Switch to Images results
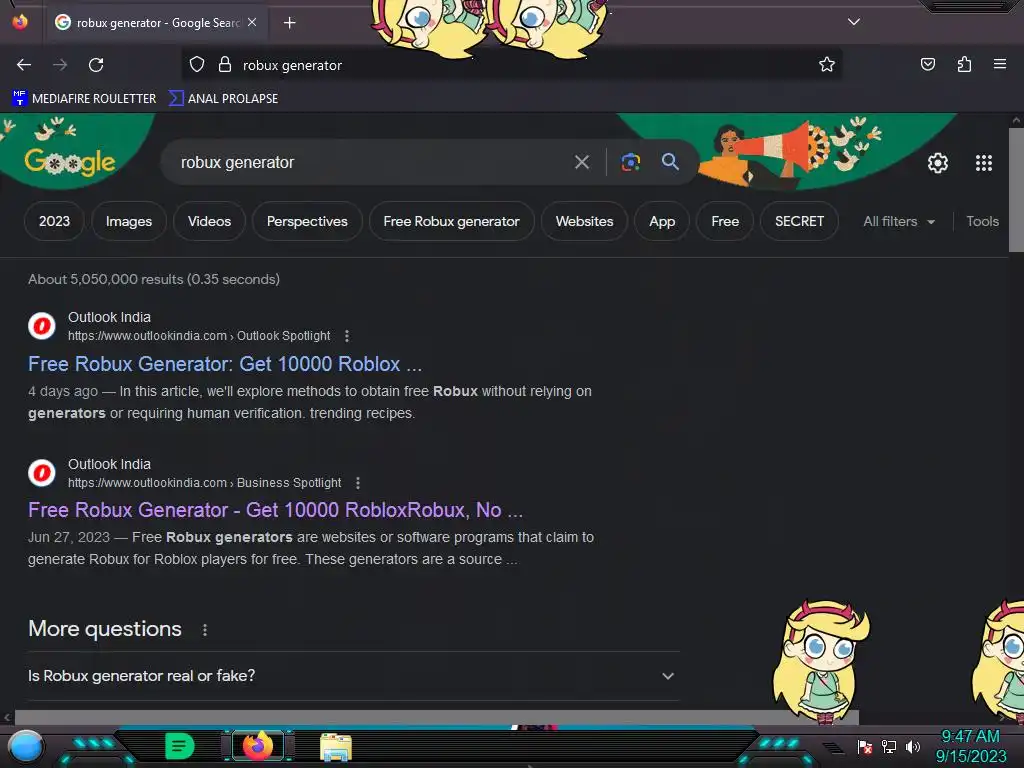This screenshot has width=1024, height=768. pyautogui.click(x=129, y=221)
